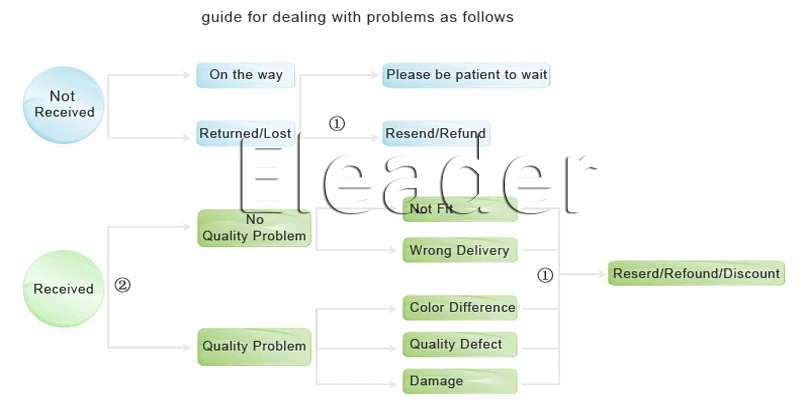Click the Not Fit box
Screen dimensions: 807x408
459,209
